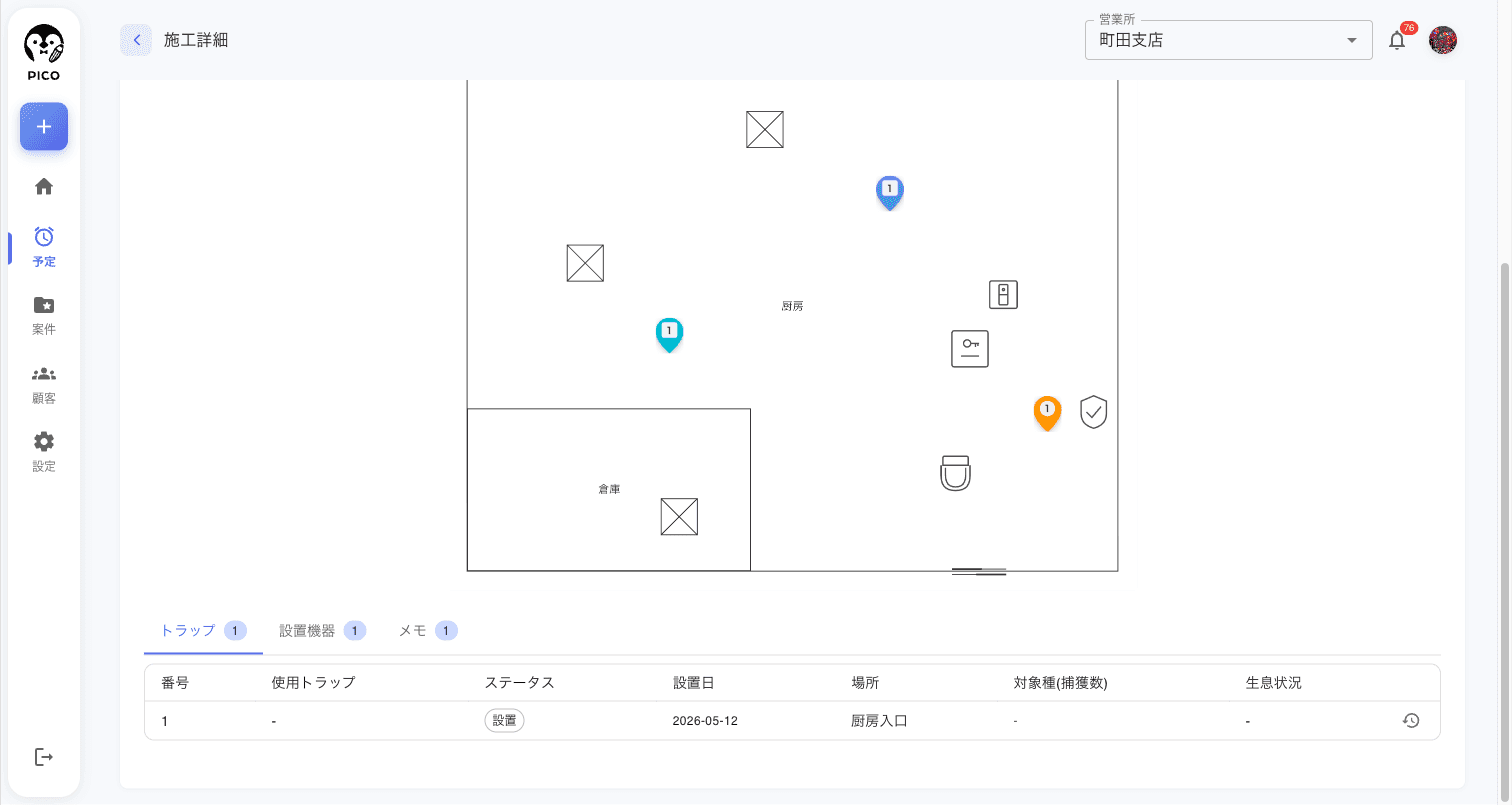This screenshot has width=1512, height=805.
Task: Switch to the 設置機器 tab
Action: (x=322, y=631)
